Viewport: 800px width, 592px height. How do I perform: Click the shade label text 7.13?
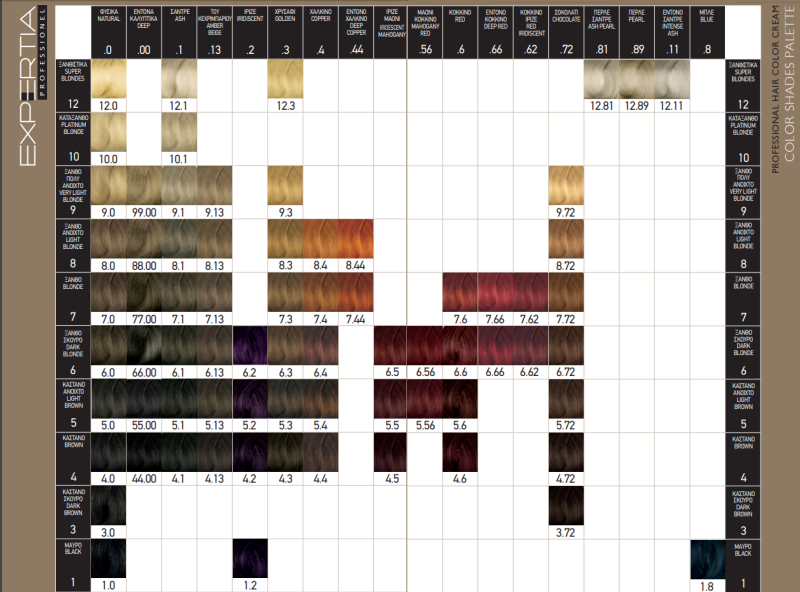tap(214, 319)
